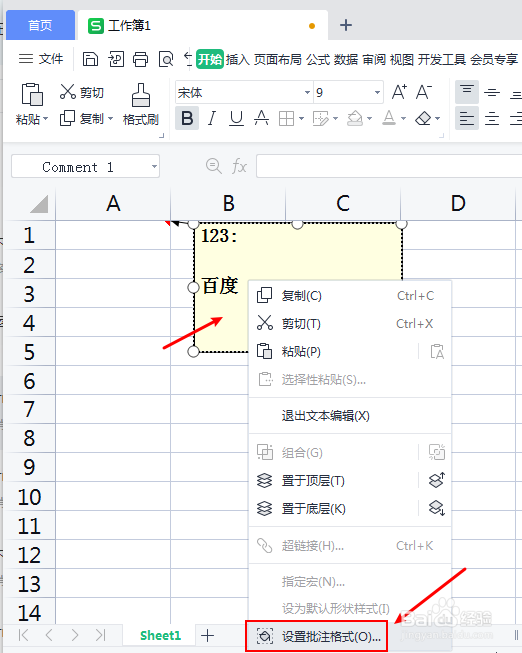The width and height of the screenshot is (522, 653).
Task: Select the 开始 ribbon tab
Action: pyautogui.click(x=210, y=59)
